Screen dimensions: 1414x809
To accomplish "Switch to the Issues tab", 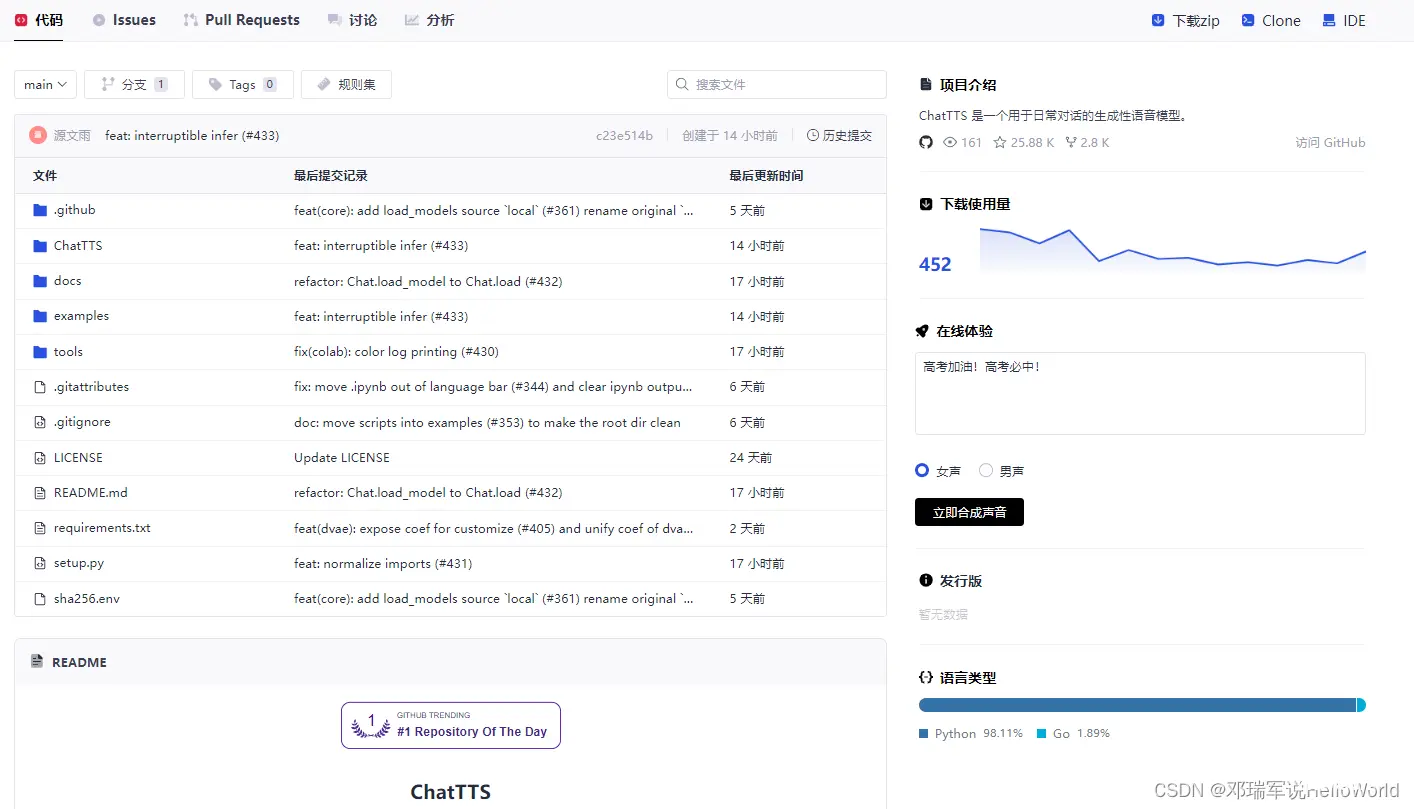I will (x=124, y=20).
